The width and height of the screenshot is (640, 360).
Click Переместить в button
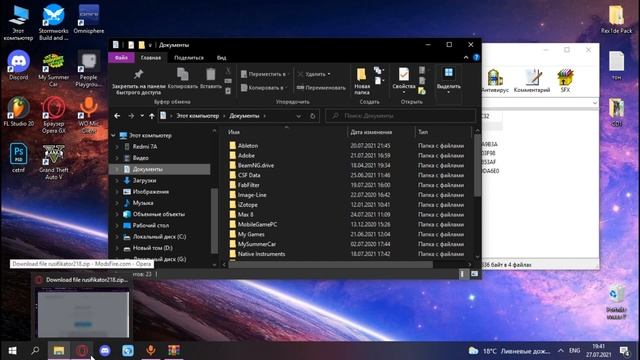pyautogui.click(x=265, y=74)
